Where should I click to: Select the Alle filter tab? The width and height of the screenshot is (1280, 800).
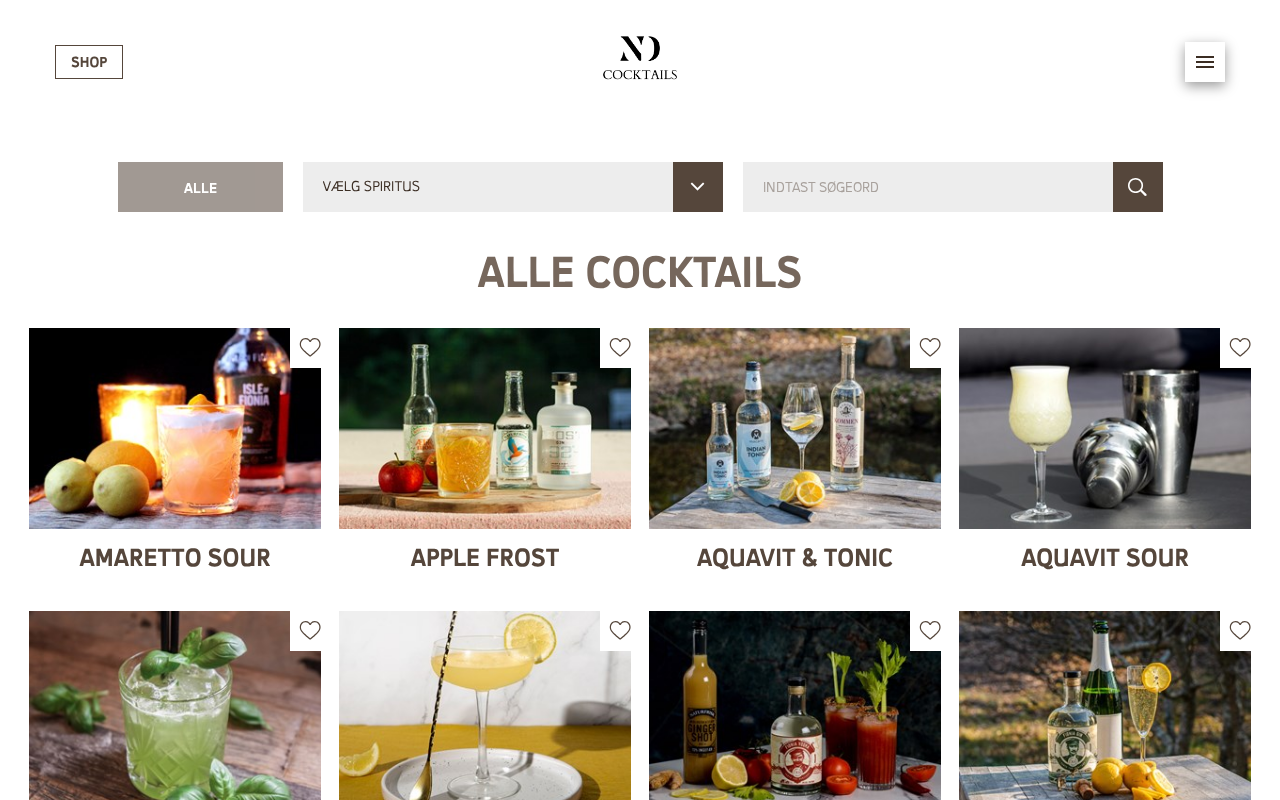200,187
